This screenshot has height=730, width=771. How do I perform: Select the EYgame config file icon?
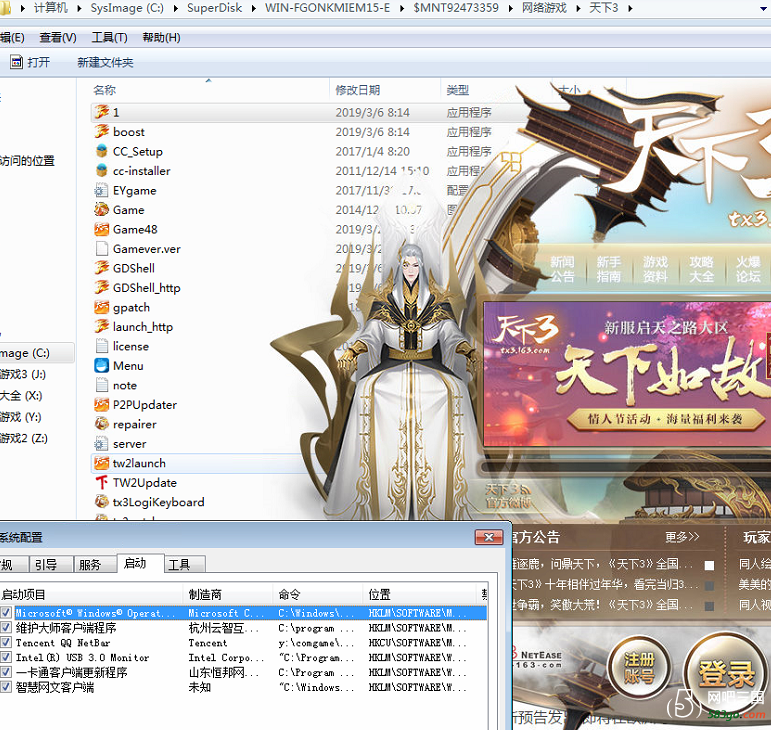[x=102, y=190]
